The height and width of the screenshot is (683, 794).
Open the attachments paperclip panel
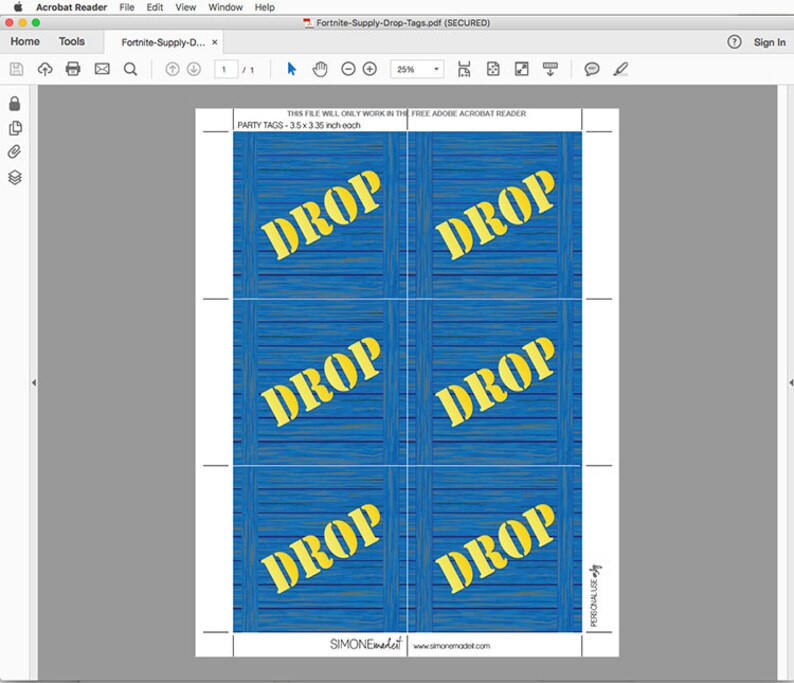point(15,152)
